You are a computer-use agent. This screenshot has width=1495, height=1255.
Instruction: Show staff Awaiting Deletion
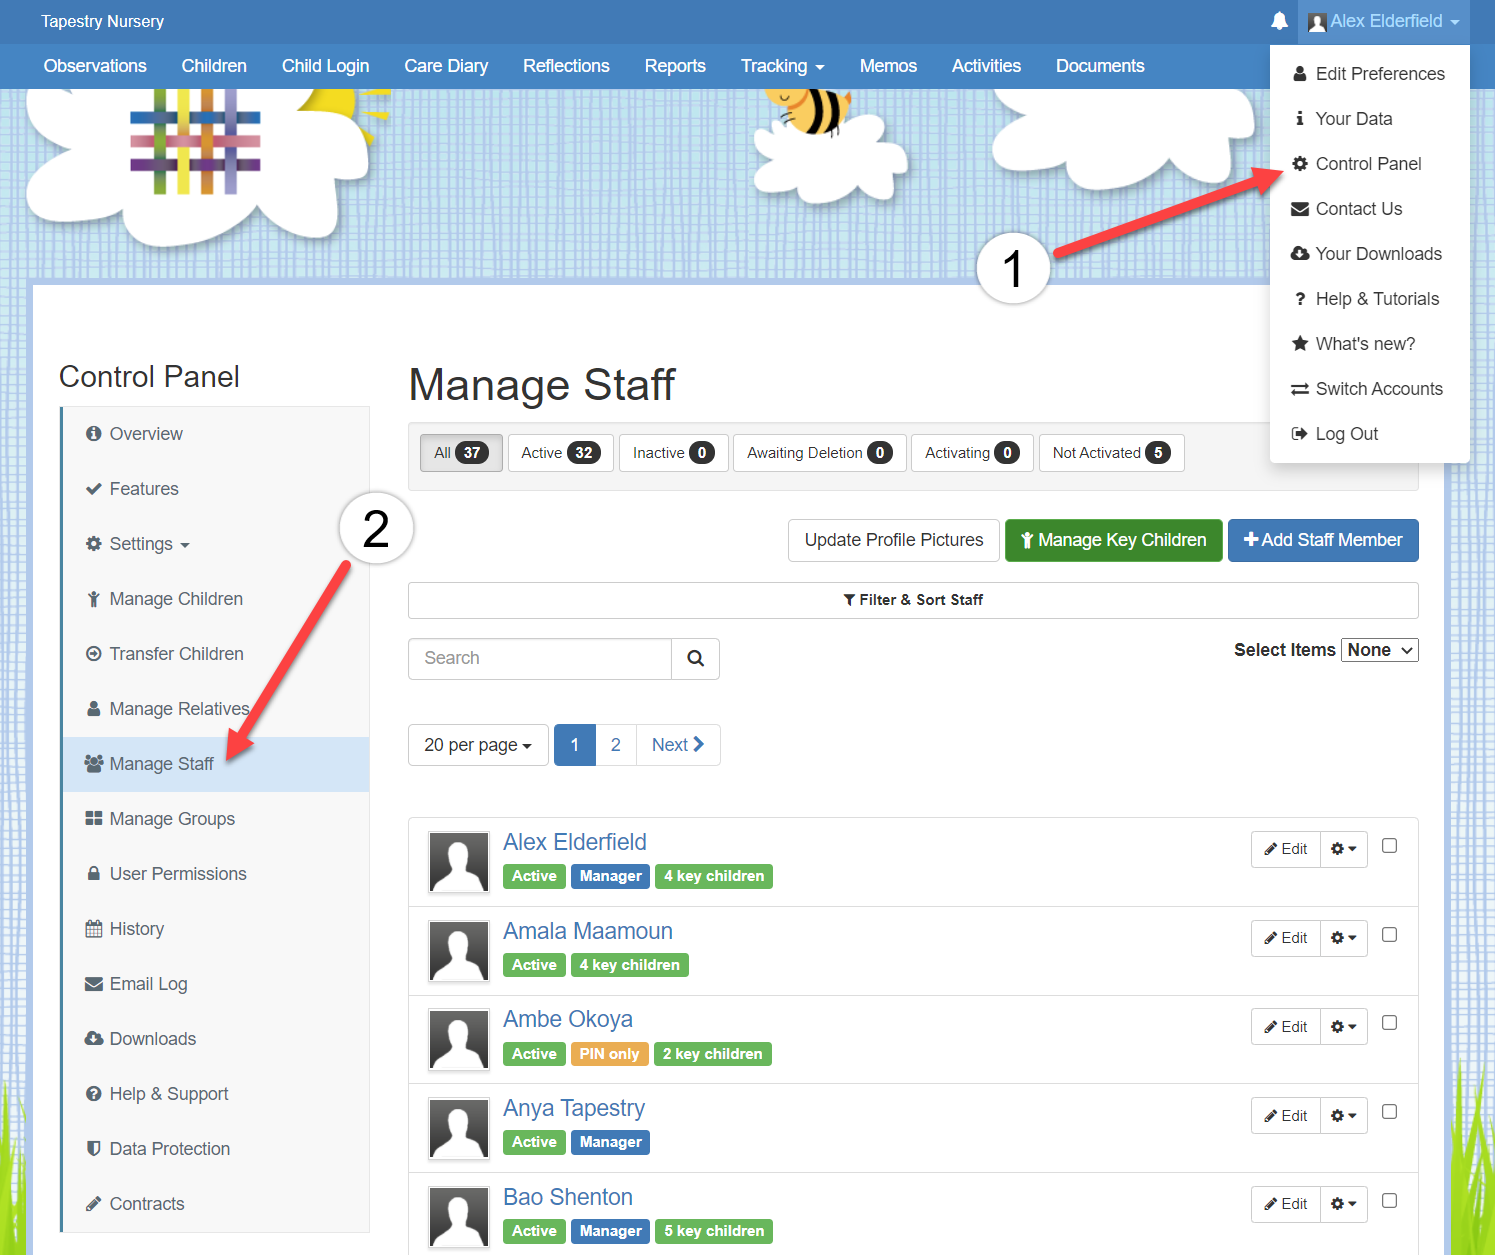click(x=819, y=453)
